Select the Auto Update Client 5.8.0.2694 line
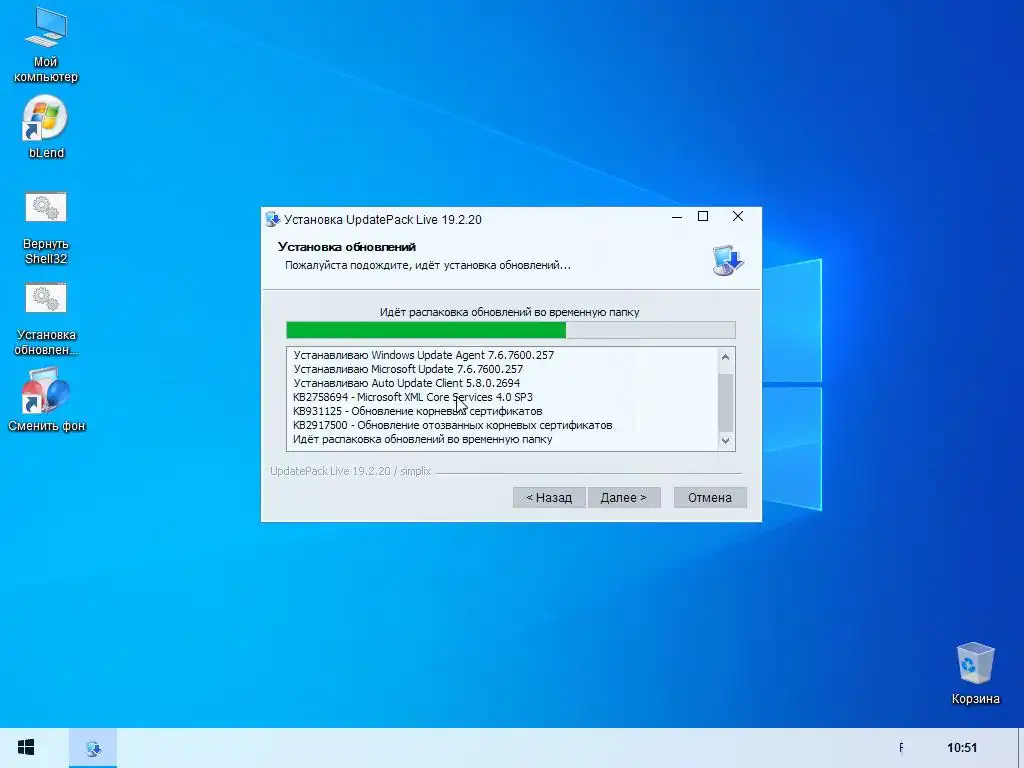Viewport: 1024px width, 768px height. tap(406, 383)
